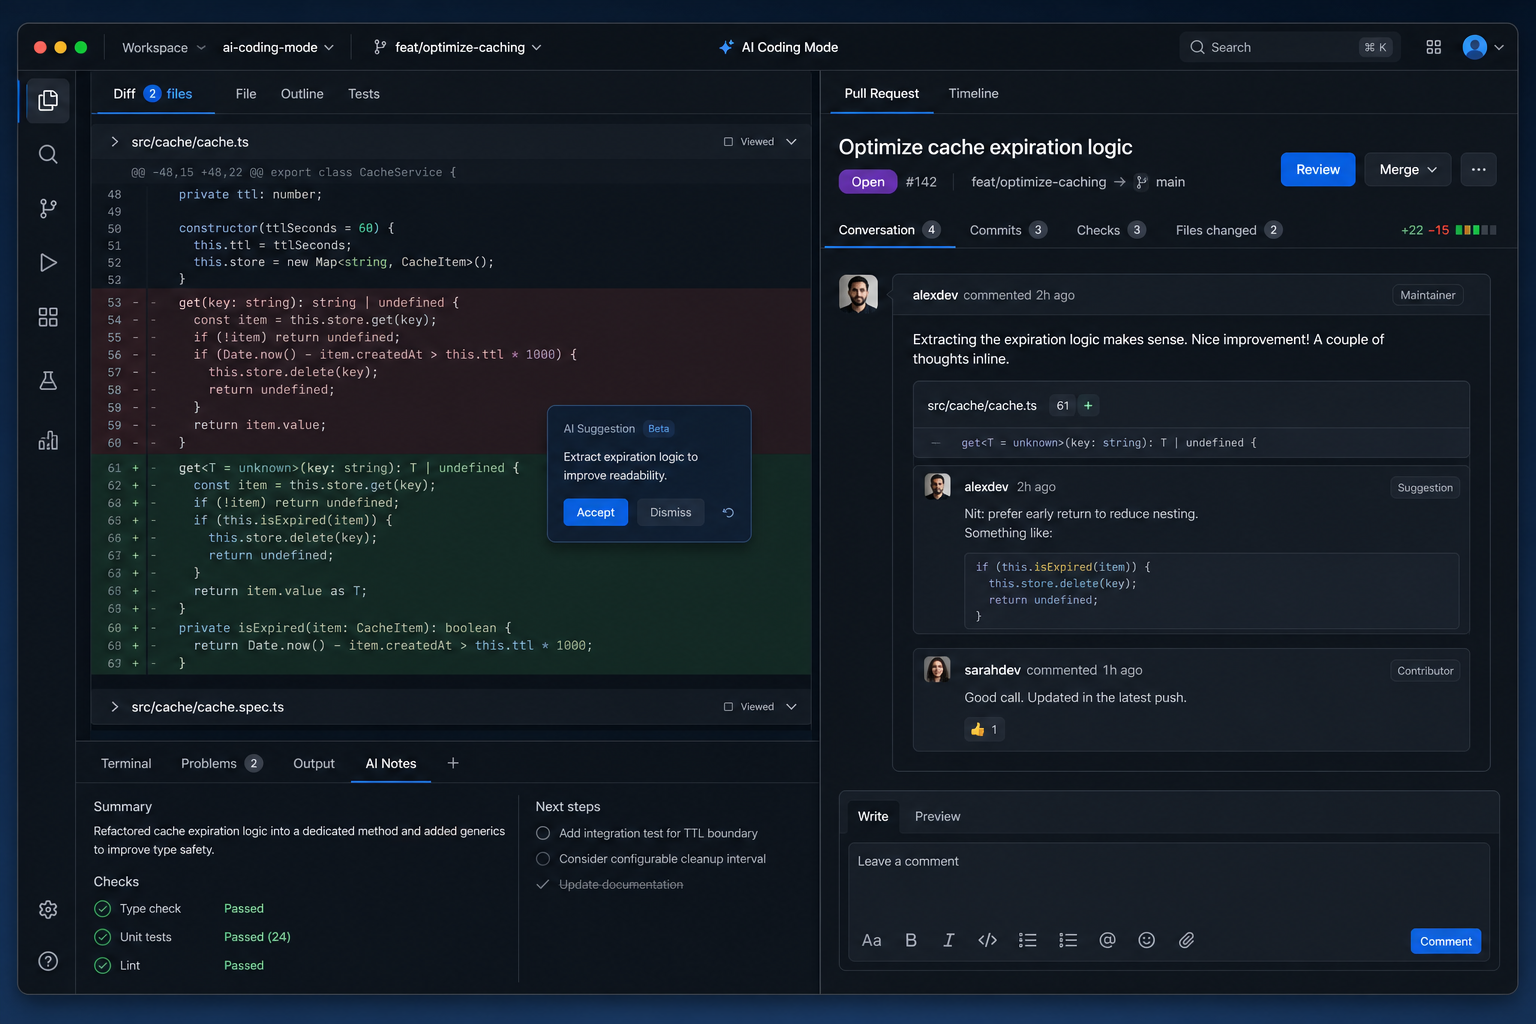
Task: Open Merge options dropdown
Action: (x=1407, y=169)
